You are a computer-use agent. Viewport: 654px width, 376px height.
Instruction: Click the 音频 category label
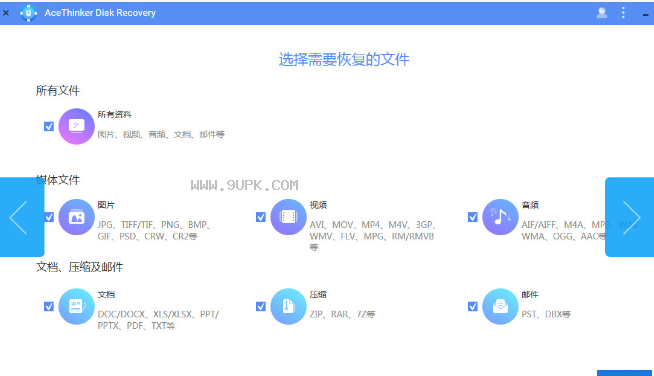[530, 205]
